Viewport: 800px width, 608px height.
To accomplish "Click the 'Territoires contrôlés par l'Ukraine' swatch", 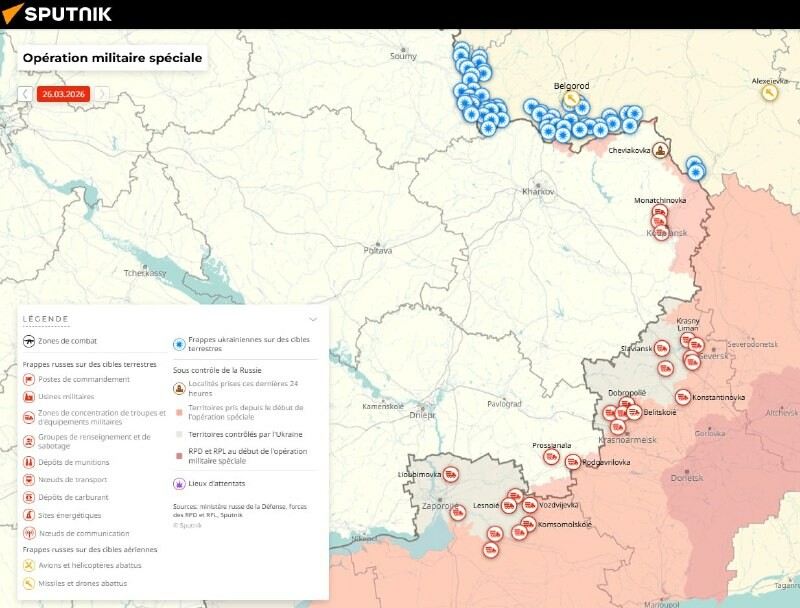I will pyautogui.click(x=178, y=434).
